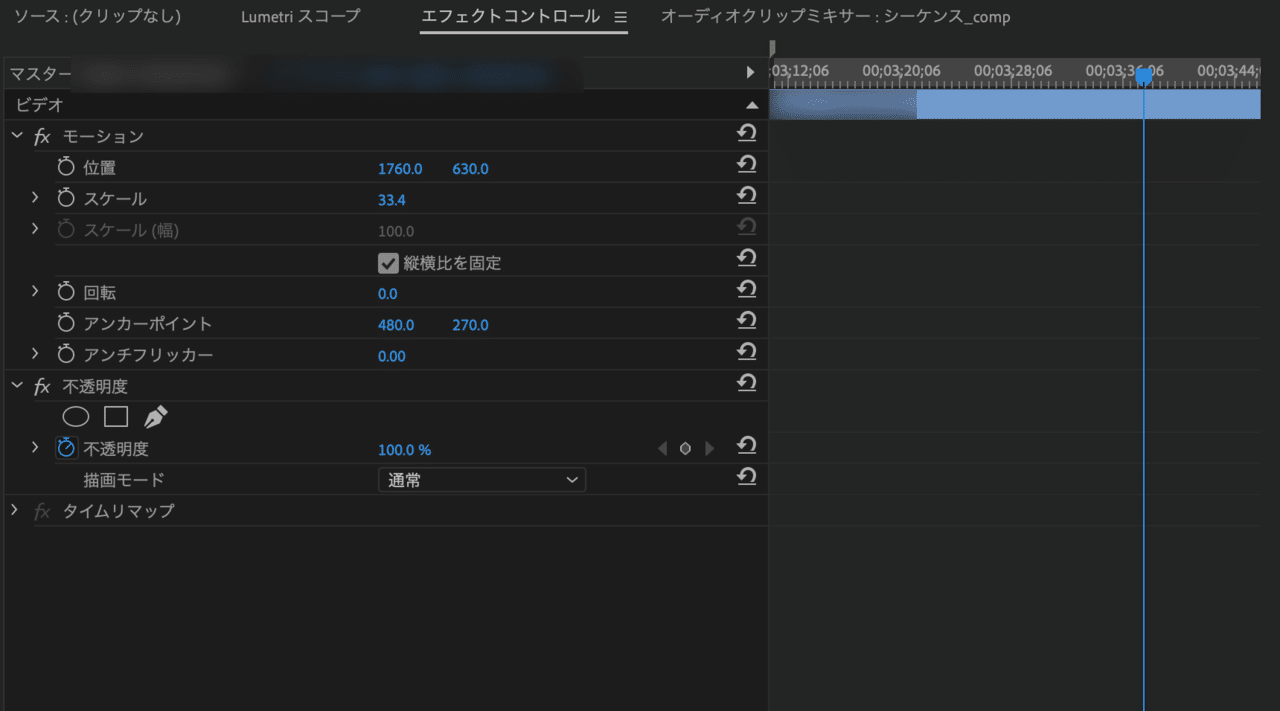Select the pen mask tool for opacity
This screenshot has width=1280, height=711.
tap(154, 415)
